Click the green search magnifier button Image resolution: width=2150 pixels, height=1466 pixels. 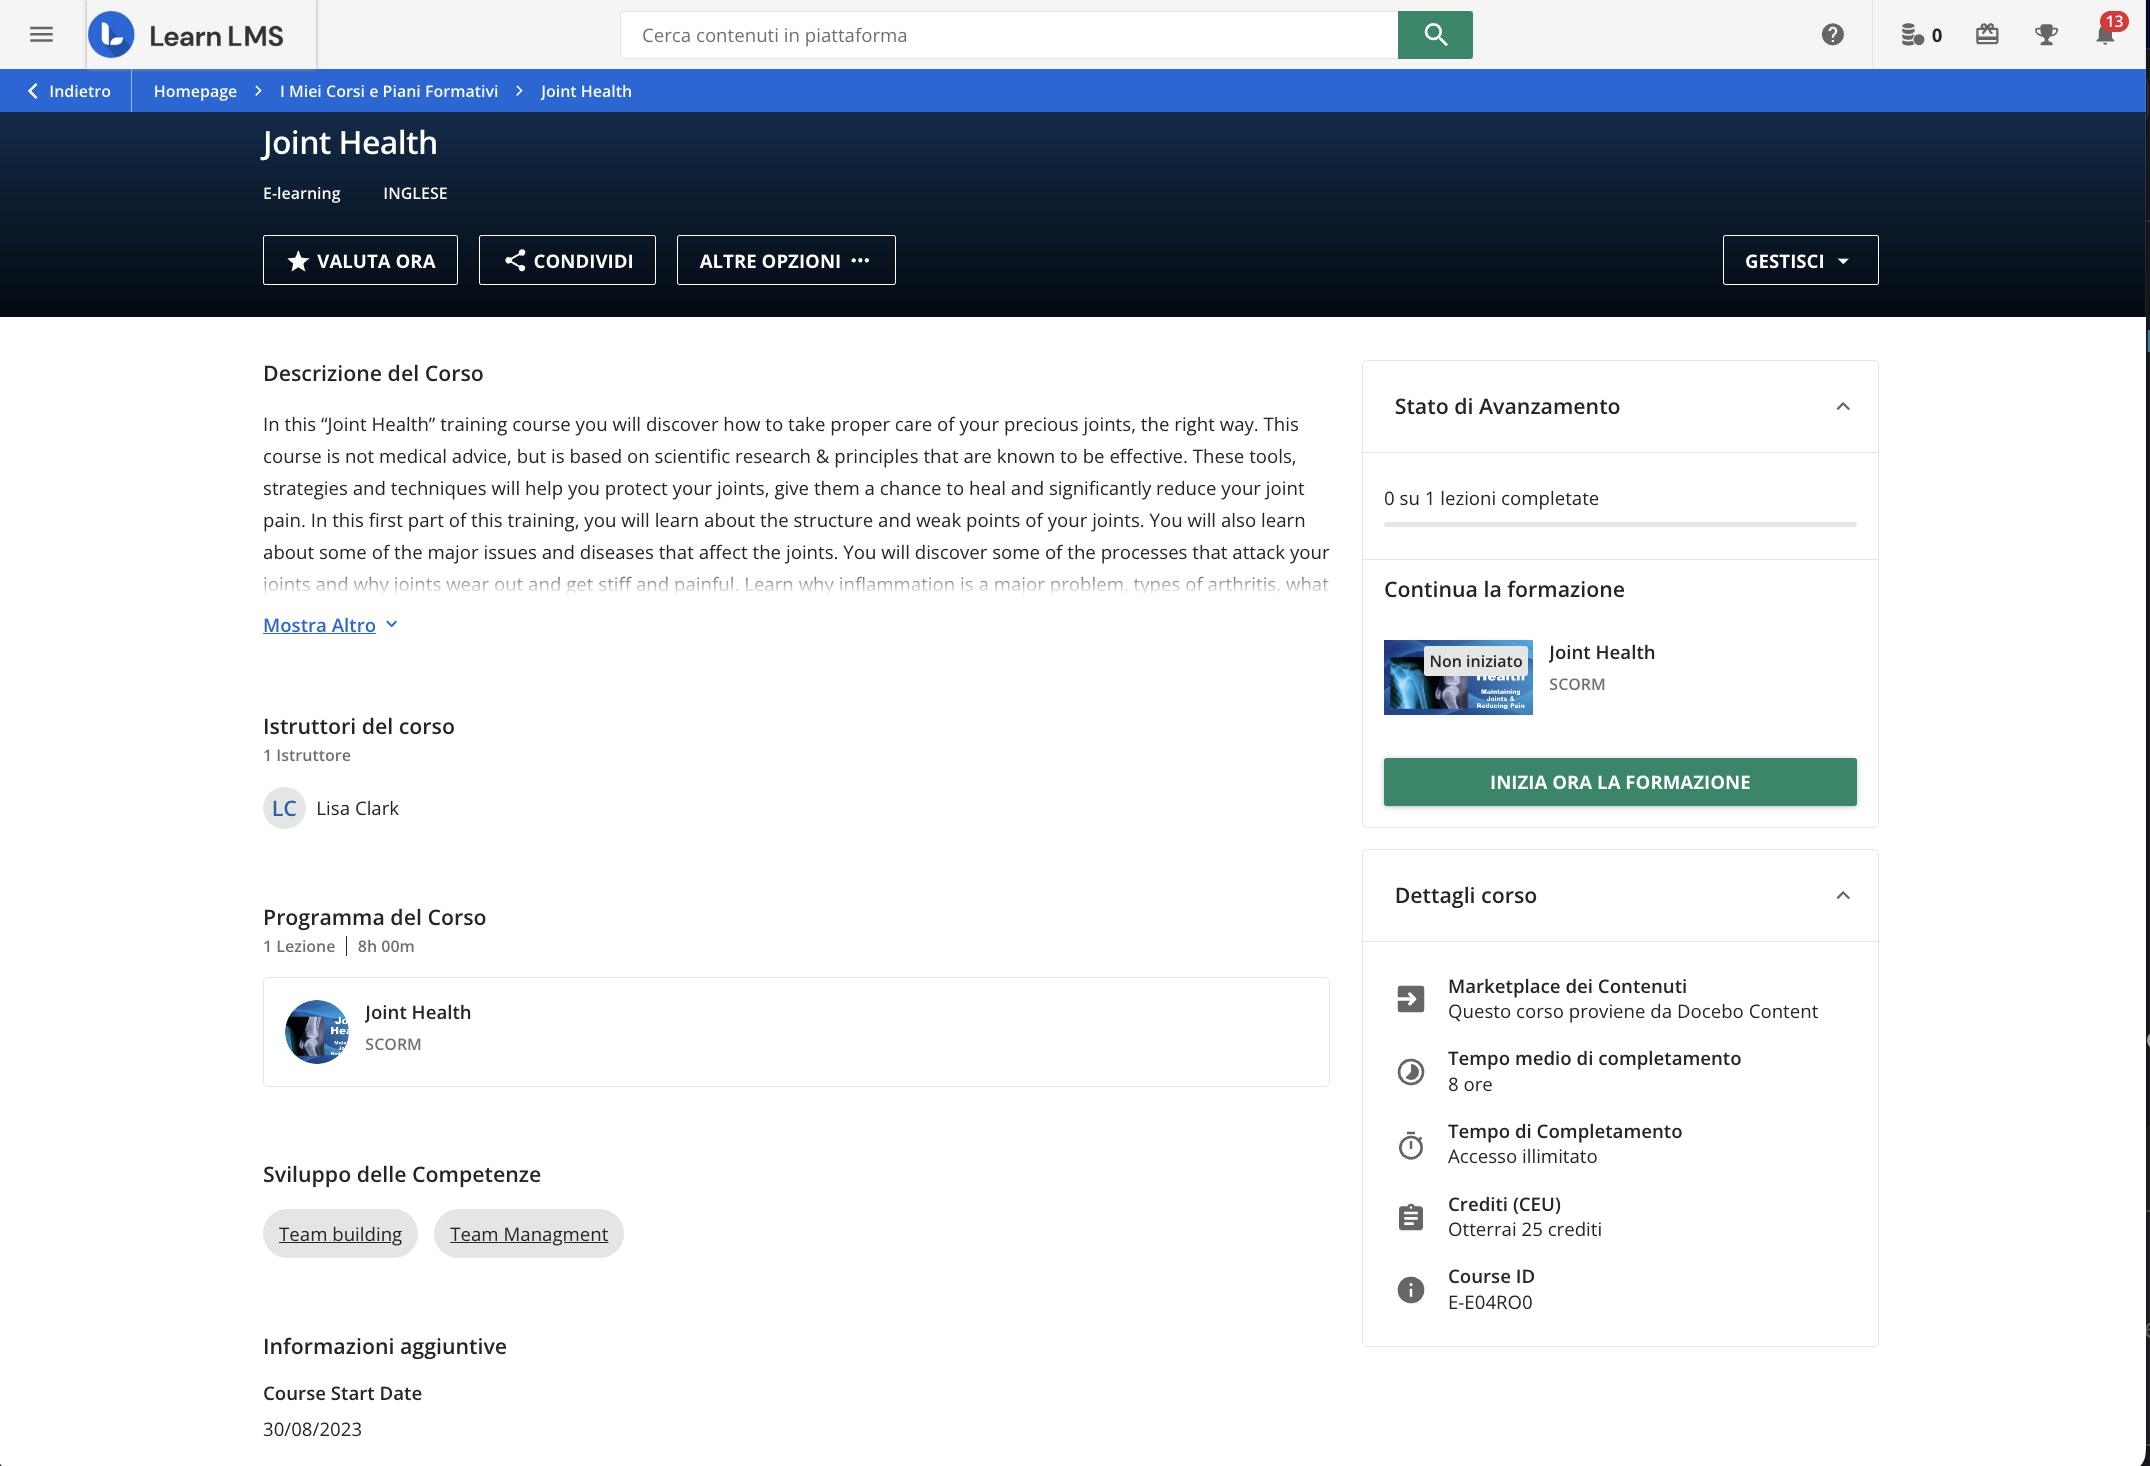pos(1434,35)
